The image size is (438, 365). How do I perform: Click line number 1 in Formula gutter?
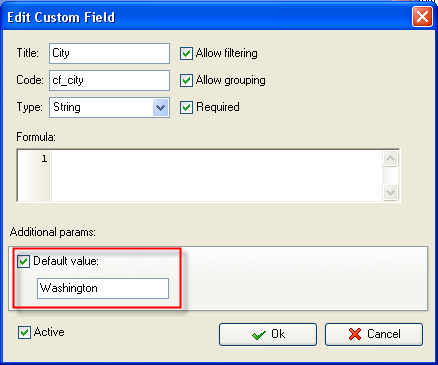point(44,159)
